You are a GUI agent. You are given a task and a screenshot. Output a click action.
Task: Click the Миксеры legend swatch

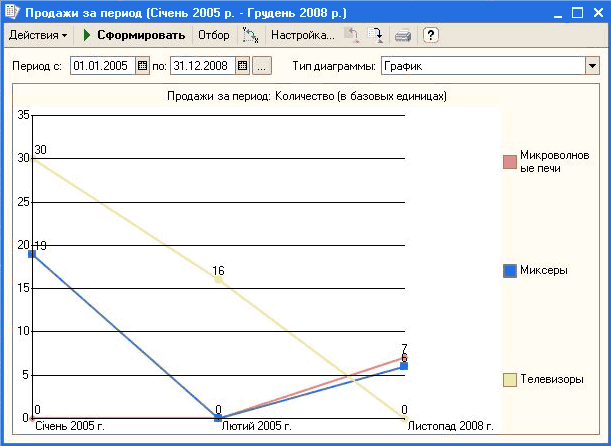tap(510, 271)
